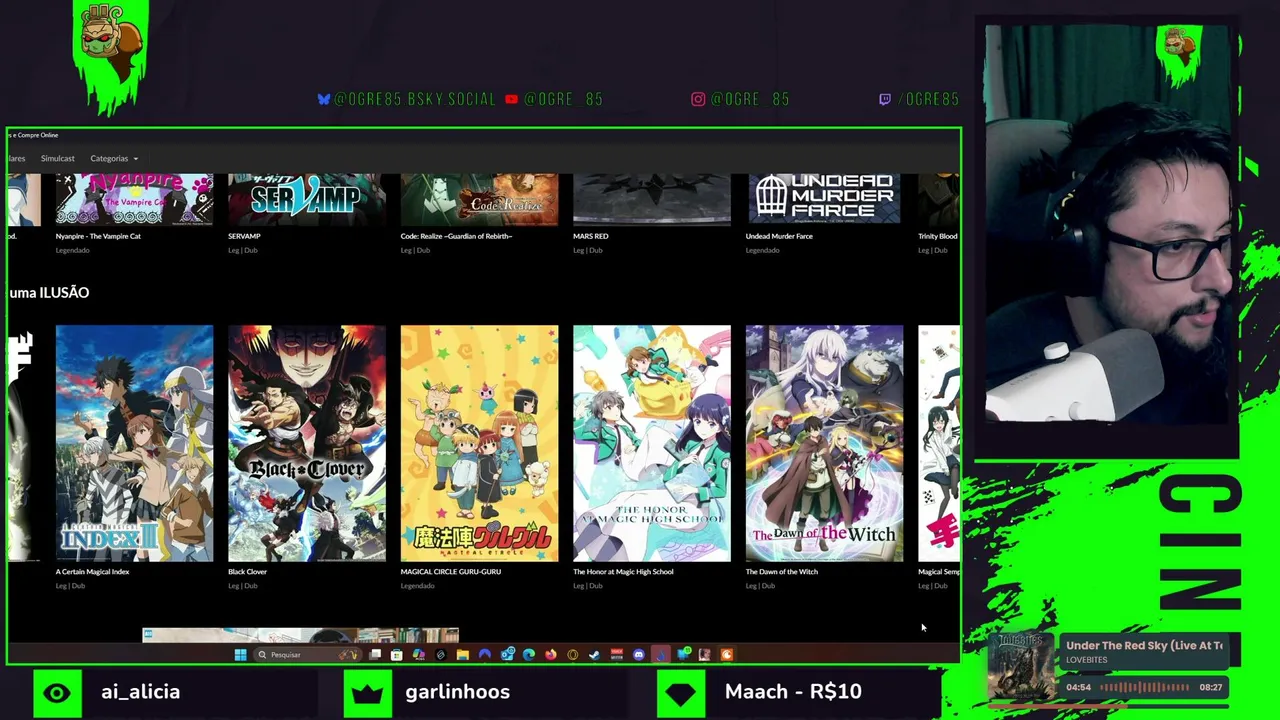
Task: Open the Windows Start menu
Action: click(240, 655)
